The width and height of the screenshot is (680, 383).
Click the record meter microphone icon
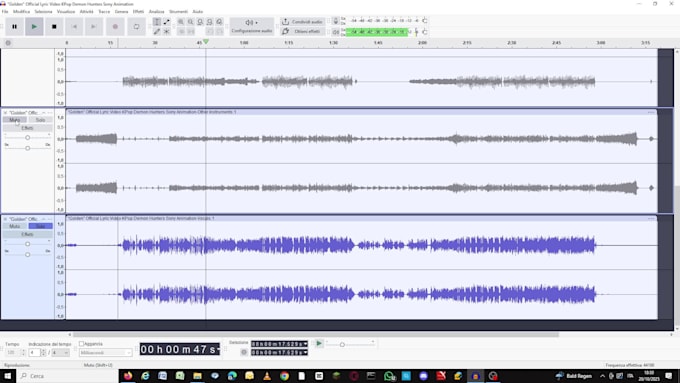tap(335, 21)
